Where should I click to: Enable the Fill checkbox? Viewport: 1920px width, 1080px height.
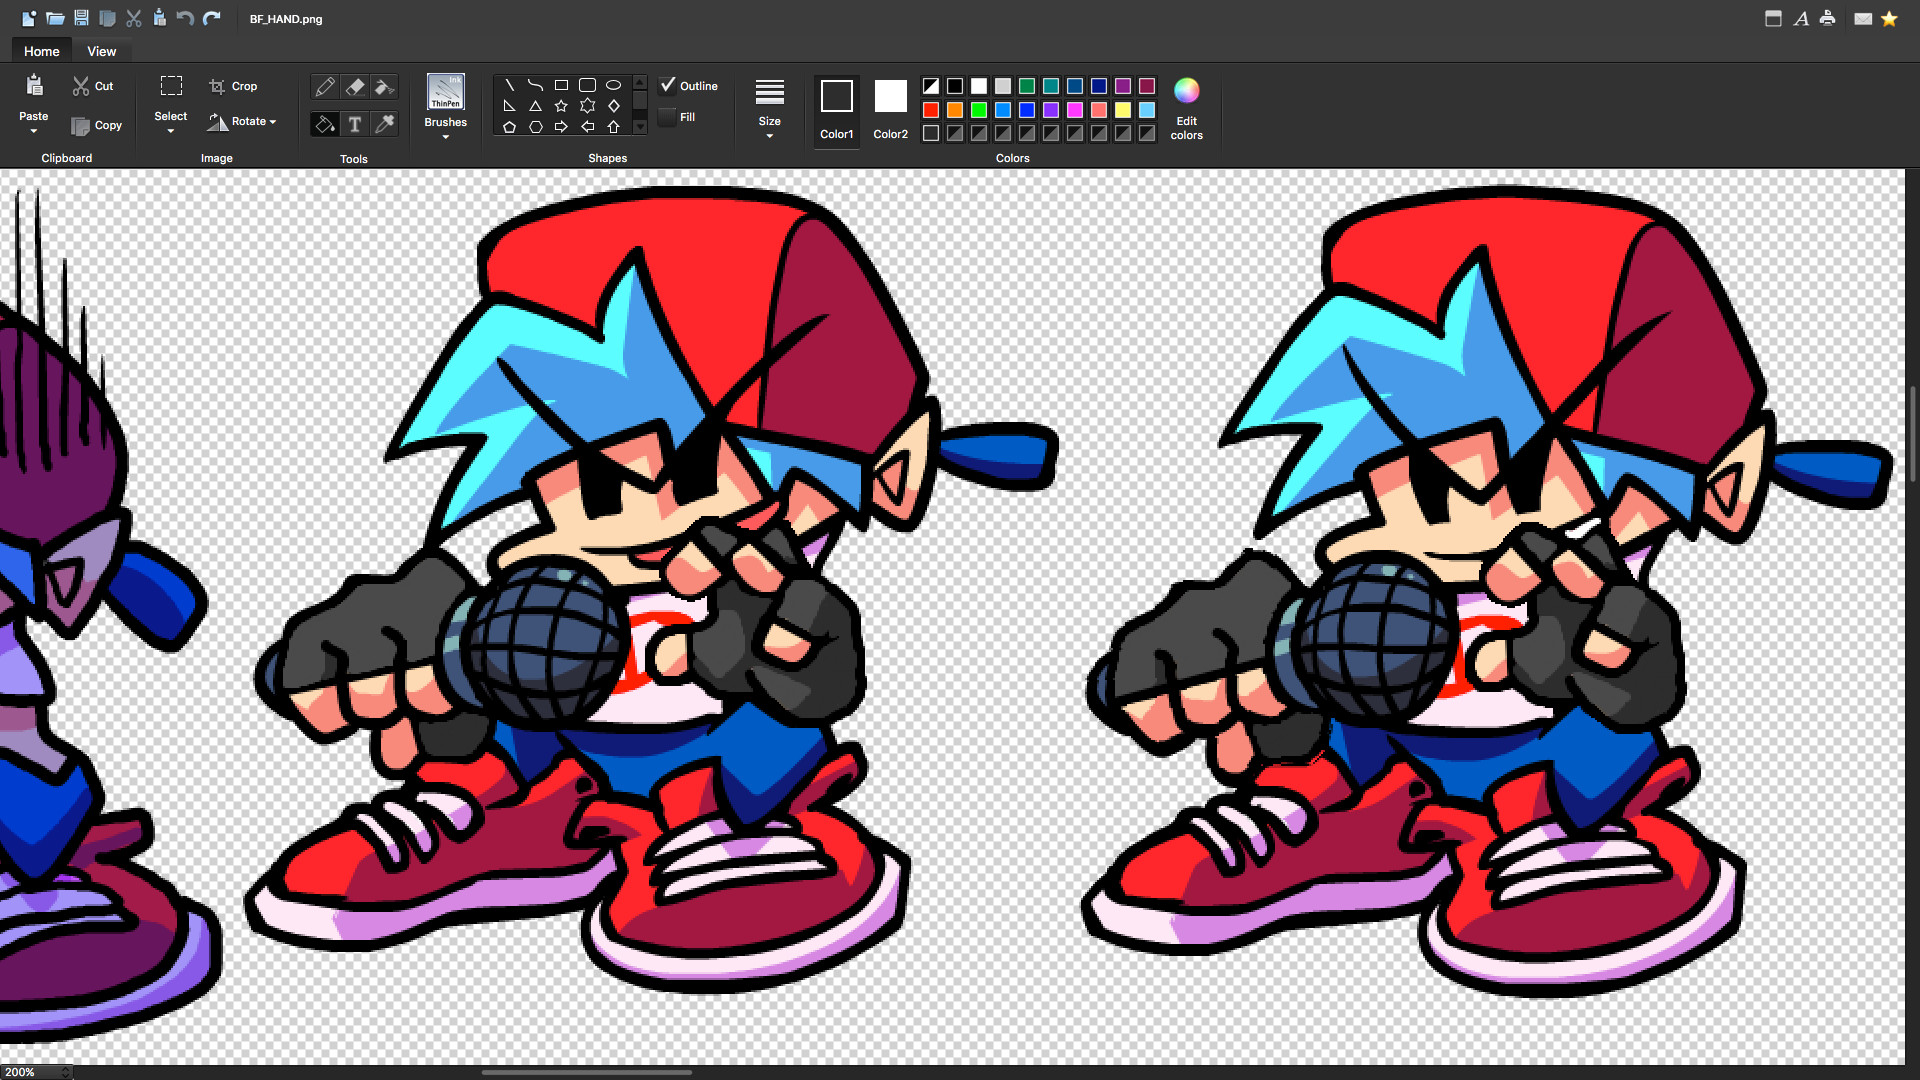point(668,117)
